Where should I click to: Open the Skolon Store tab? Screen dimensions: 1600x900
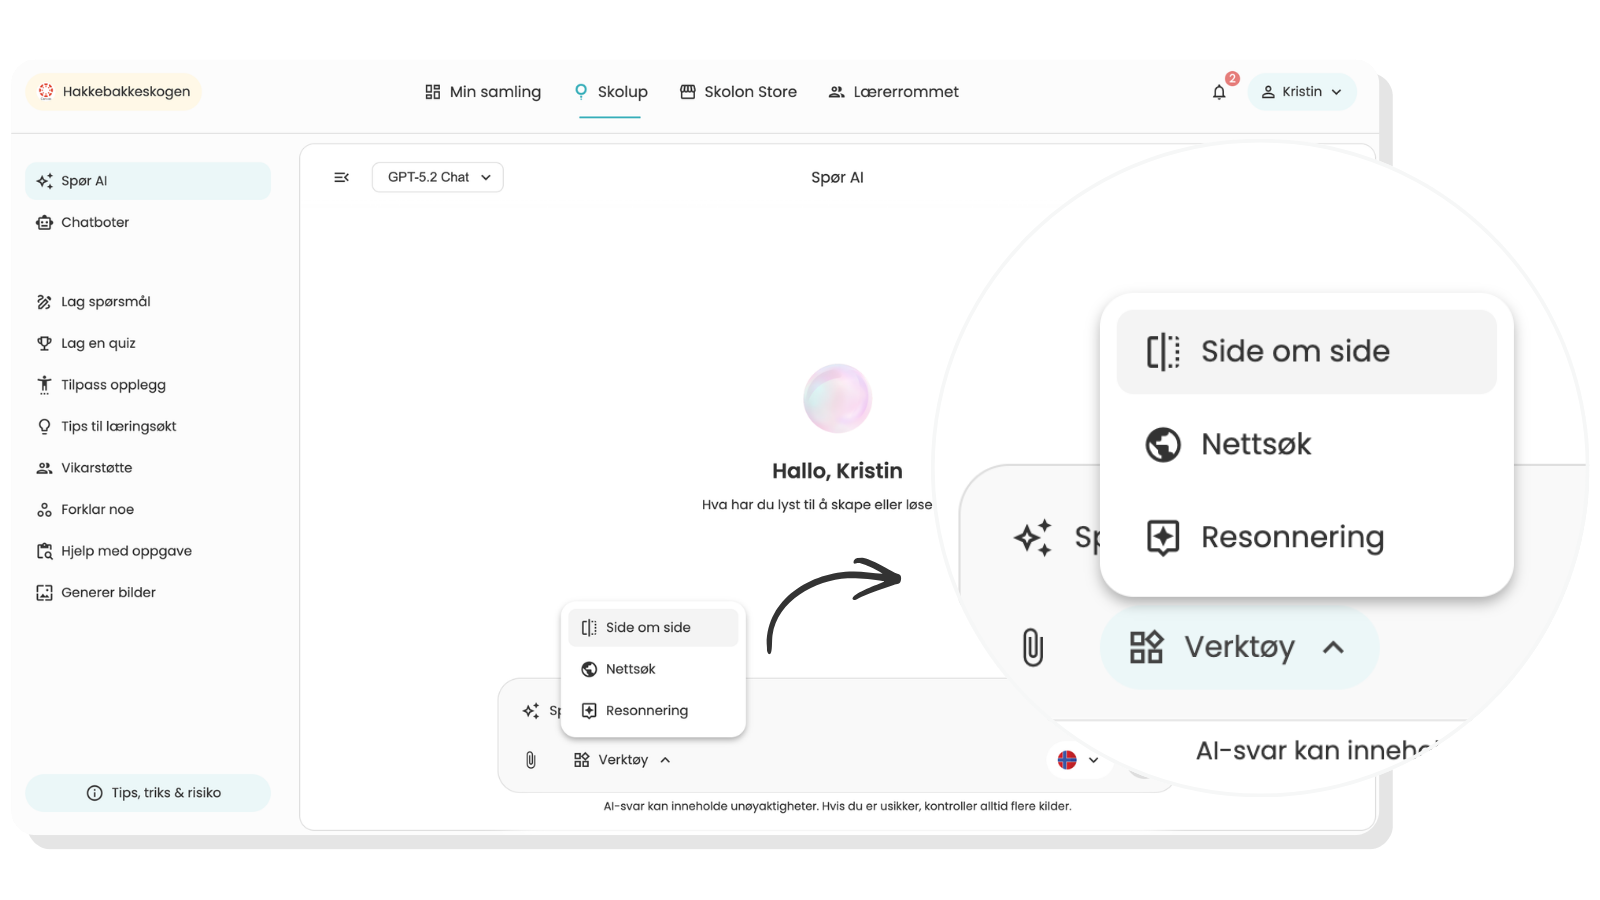pyautogui.click(x=738, y=92)
